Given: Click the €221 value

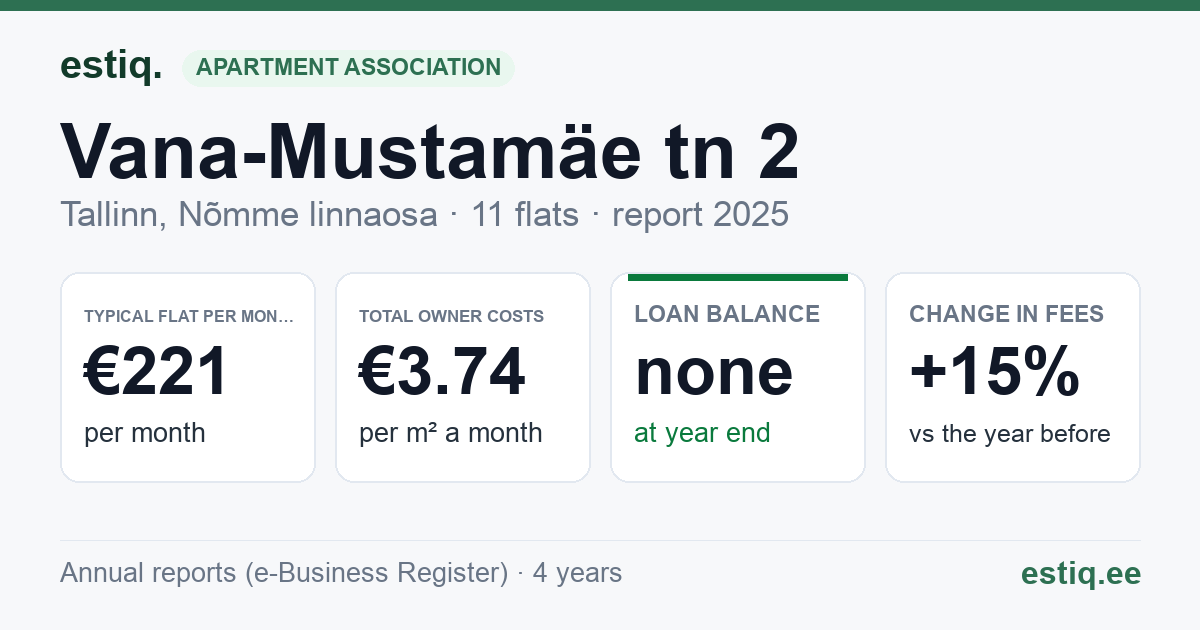Looking at the screenshot, I should pyautogui.click(x=157, y=372).
